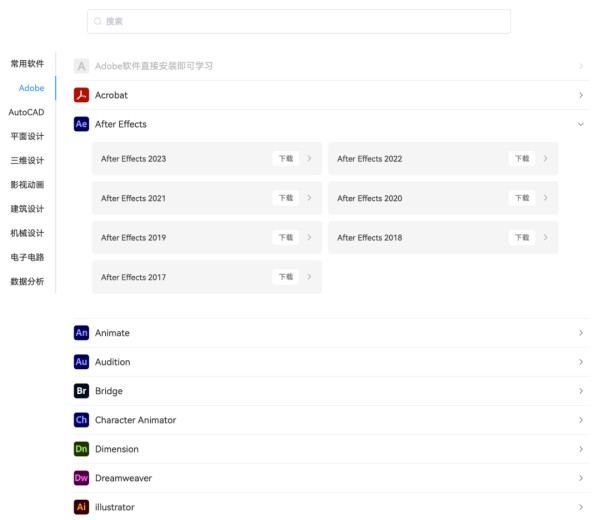Viewport: 600px width, 520px height.
Task: Click the Audition row label
Action: coord(112,362)
